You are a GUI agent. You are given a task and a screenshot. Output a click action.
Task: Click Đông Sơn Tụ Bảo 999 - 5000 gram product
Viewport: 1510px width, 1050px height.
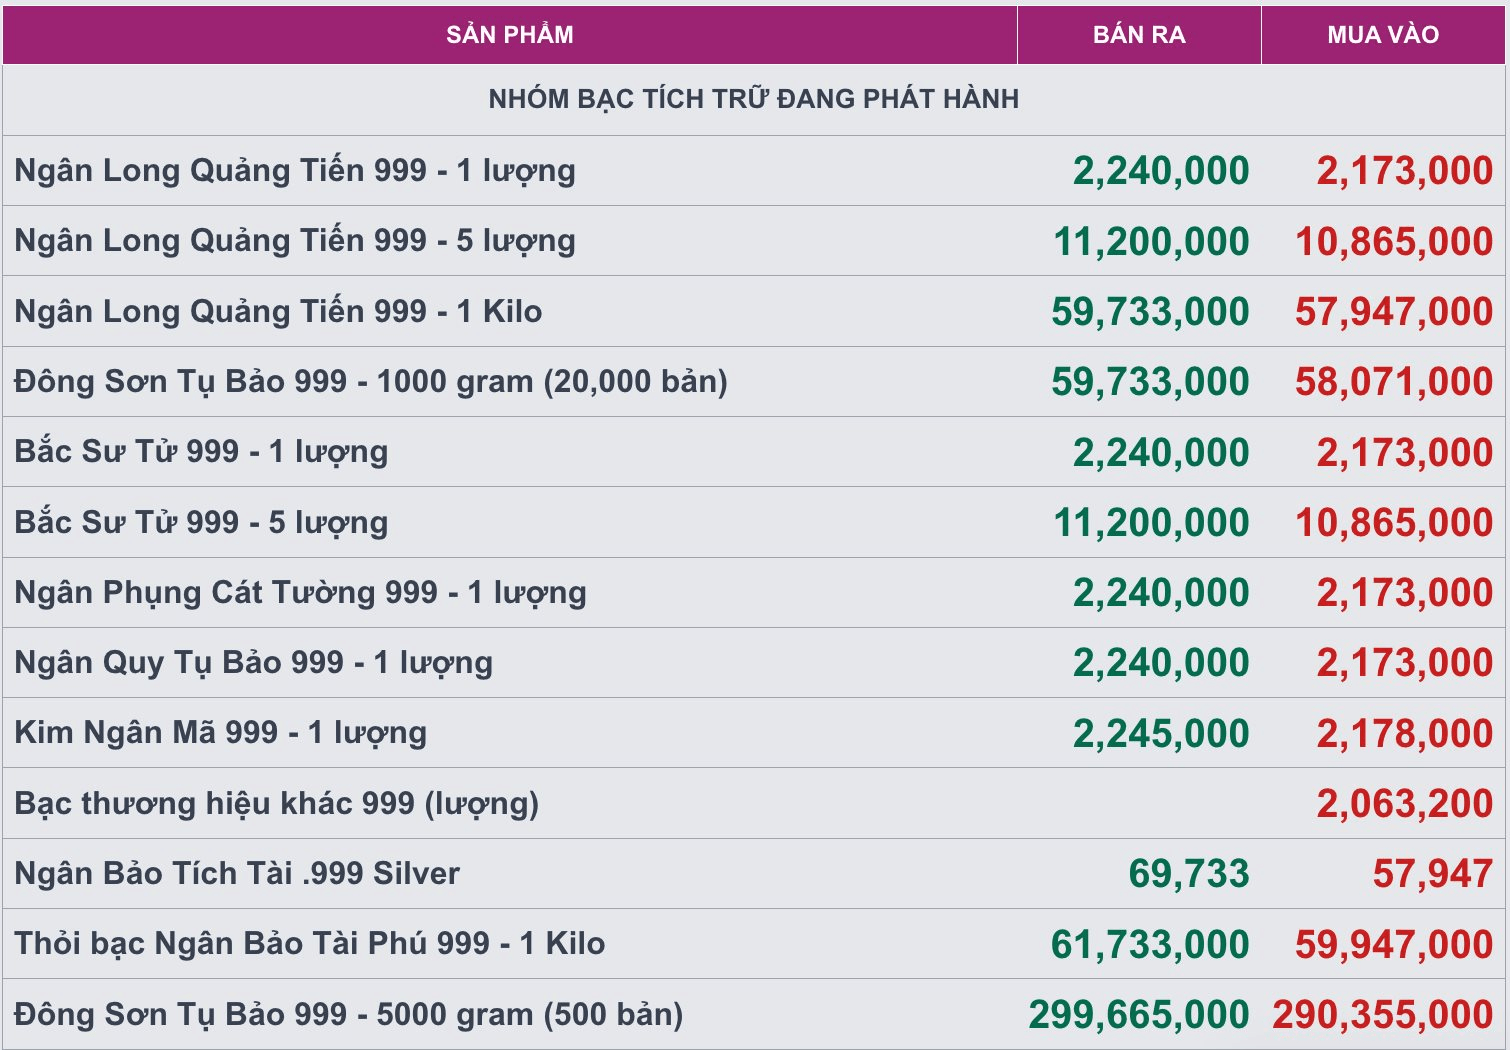(x=349, y=1015)
